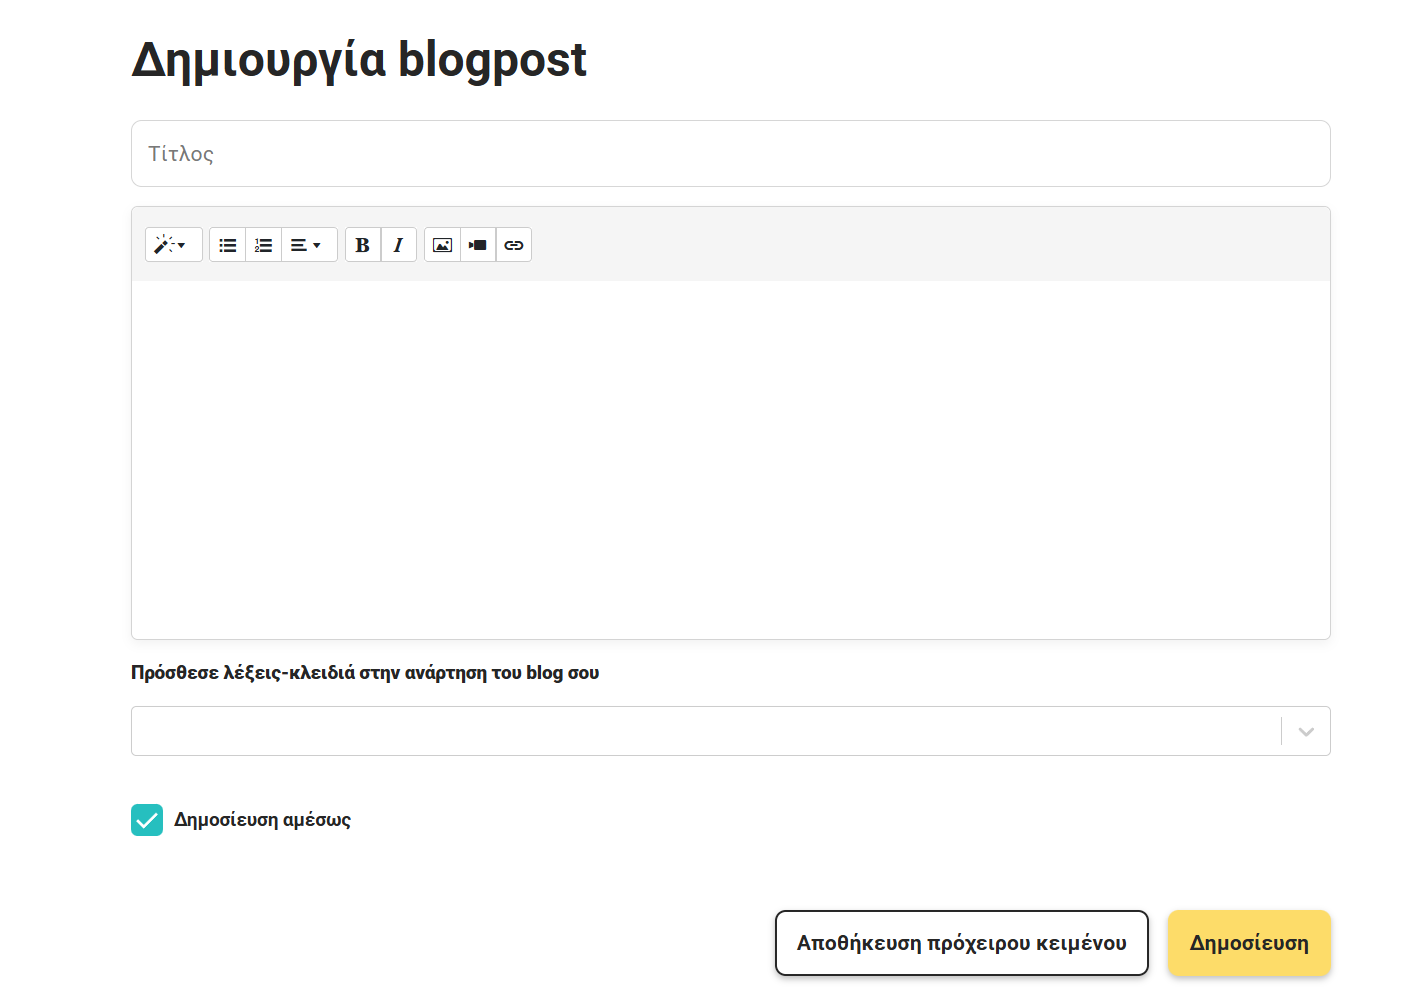Focus the Τίτλος title input field

[730, 154]
